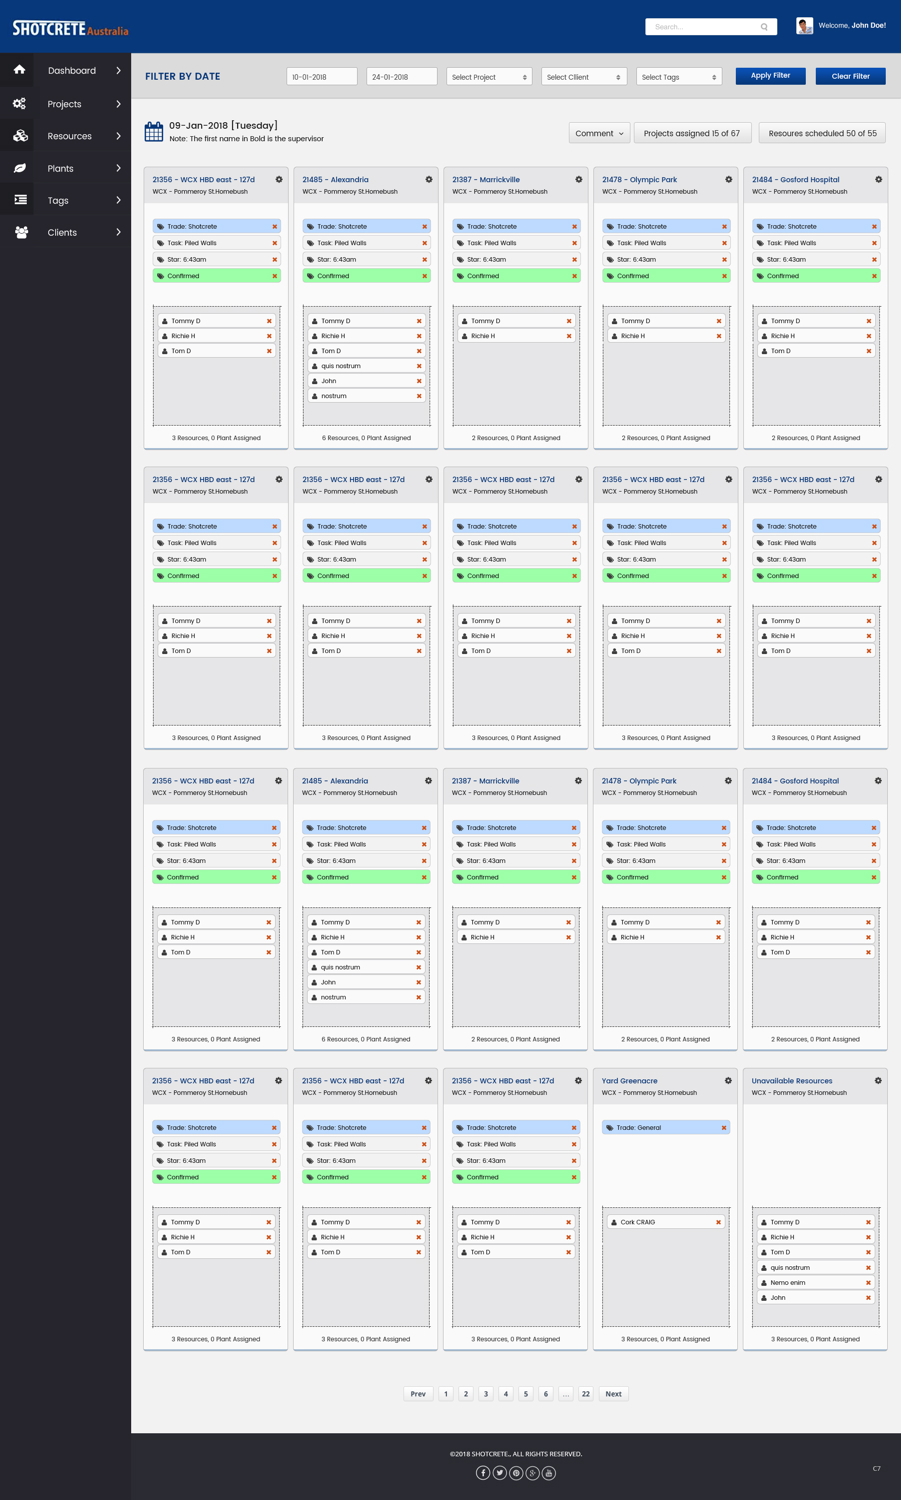Go to page 4

tap(506, 1394)
